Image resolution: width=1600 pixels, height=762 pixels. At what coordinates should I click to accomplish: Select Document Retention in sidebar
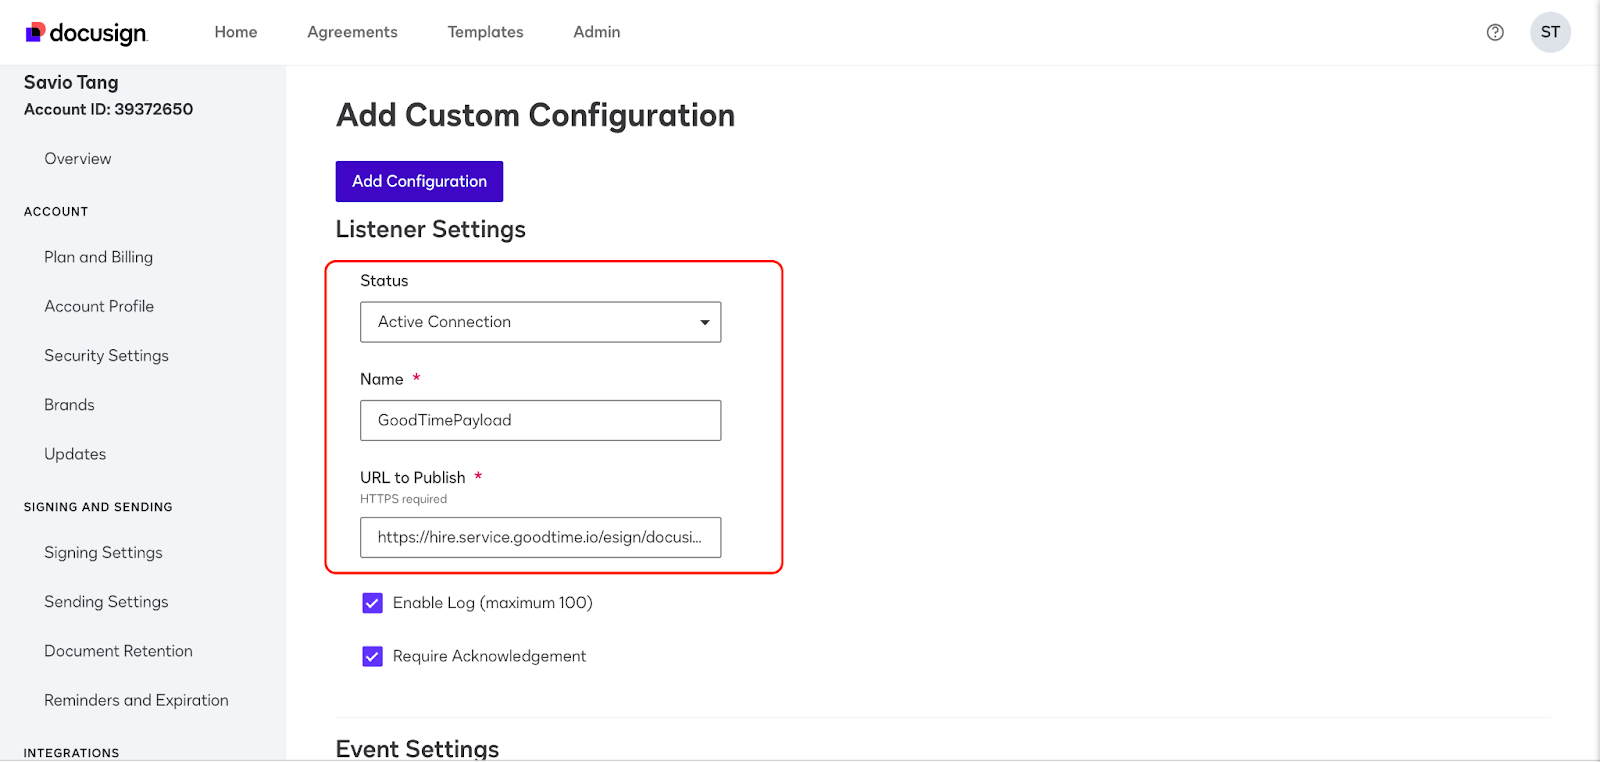click(118, 651)
